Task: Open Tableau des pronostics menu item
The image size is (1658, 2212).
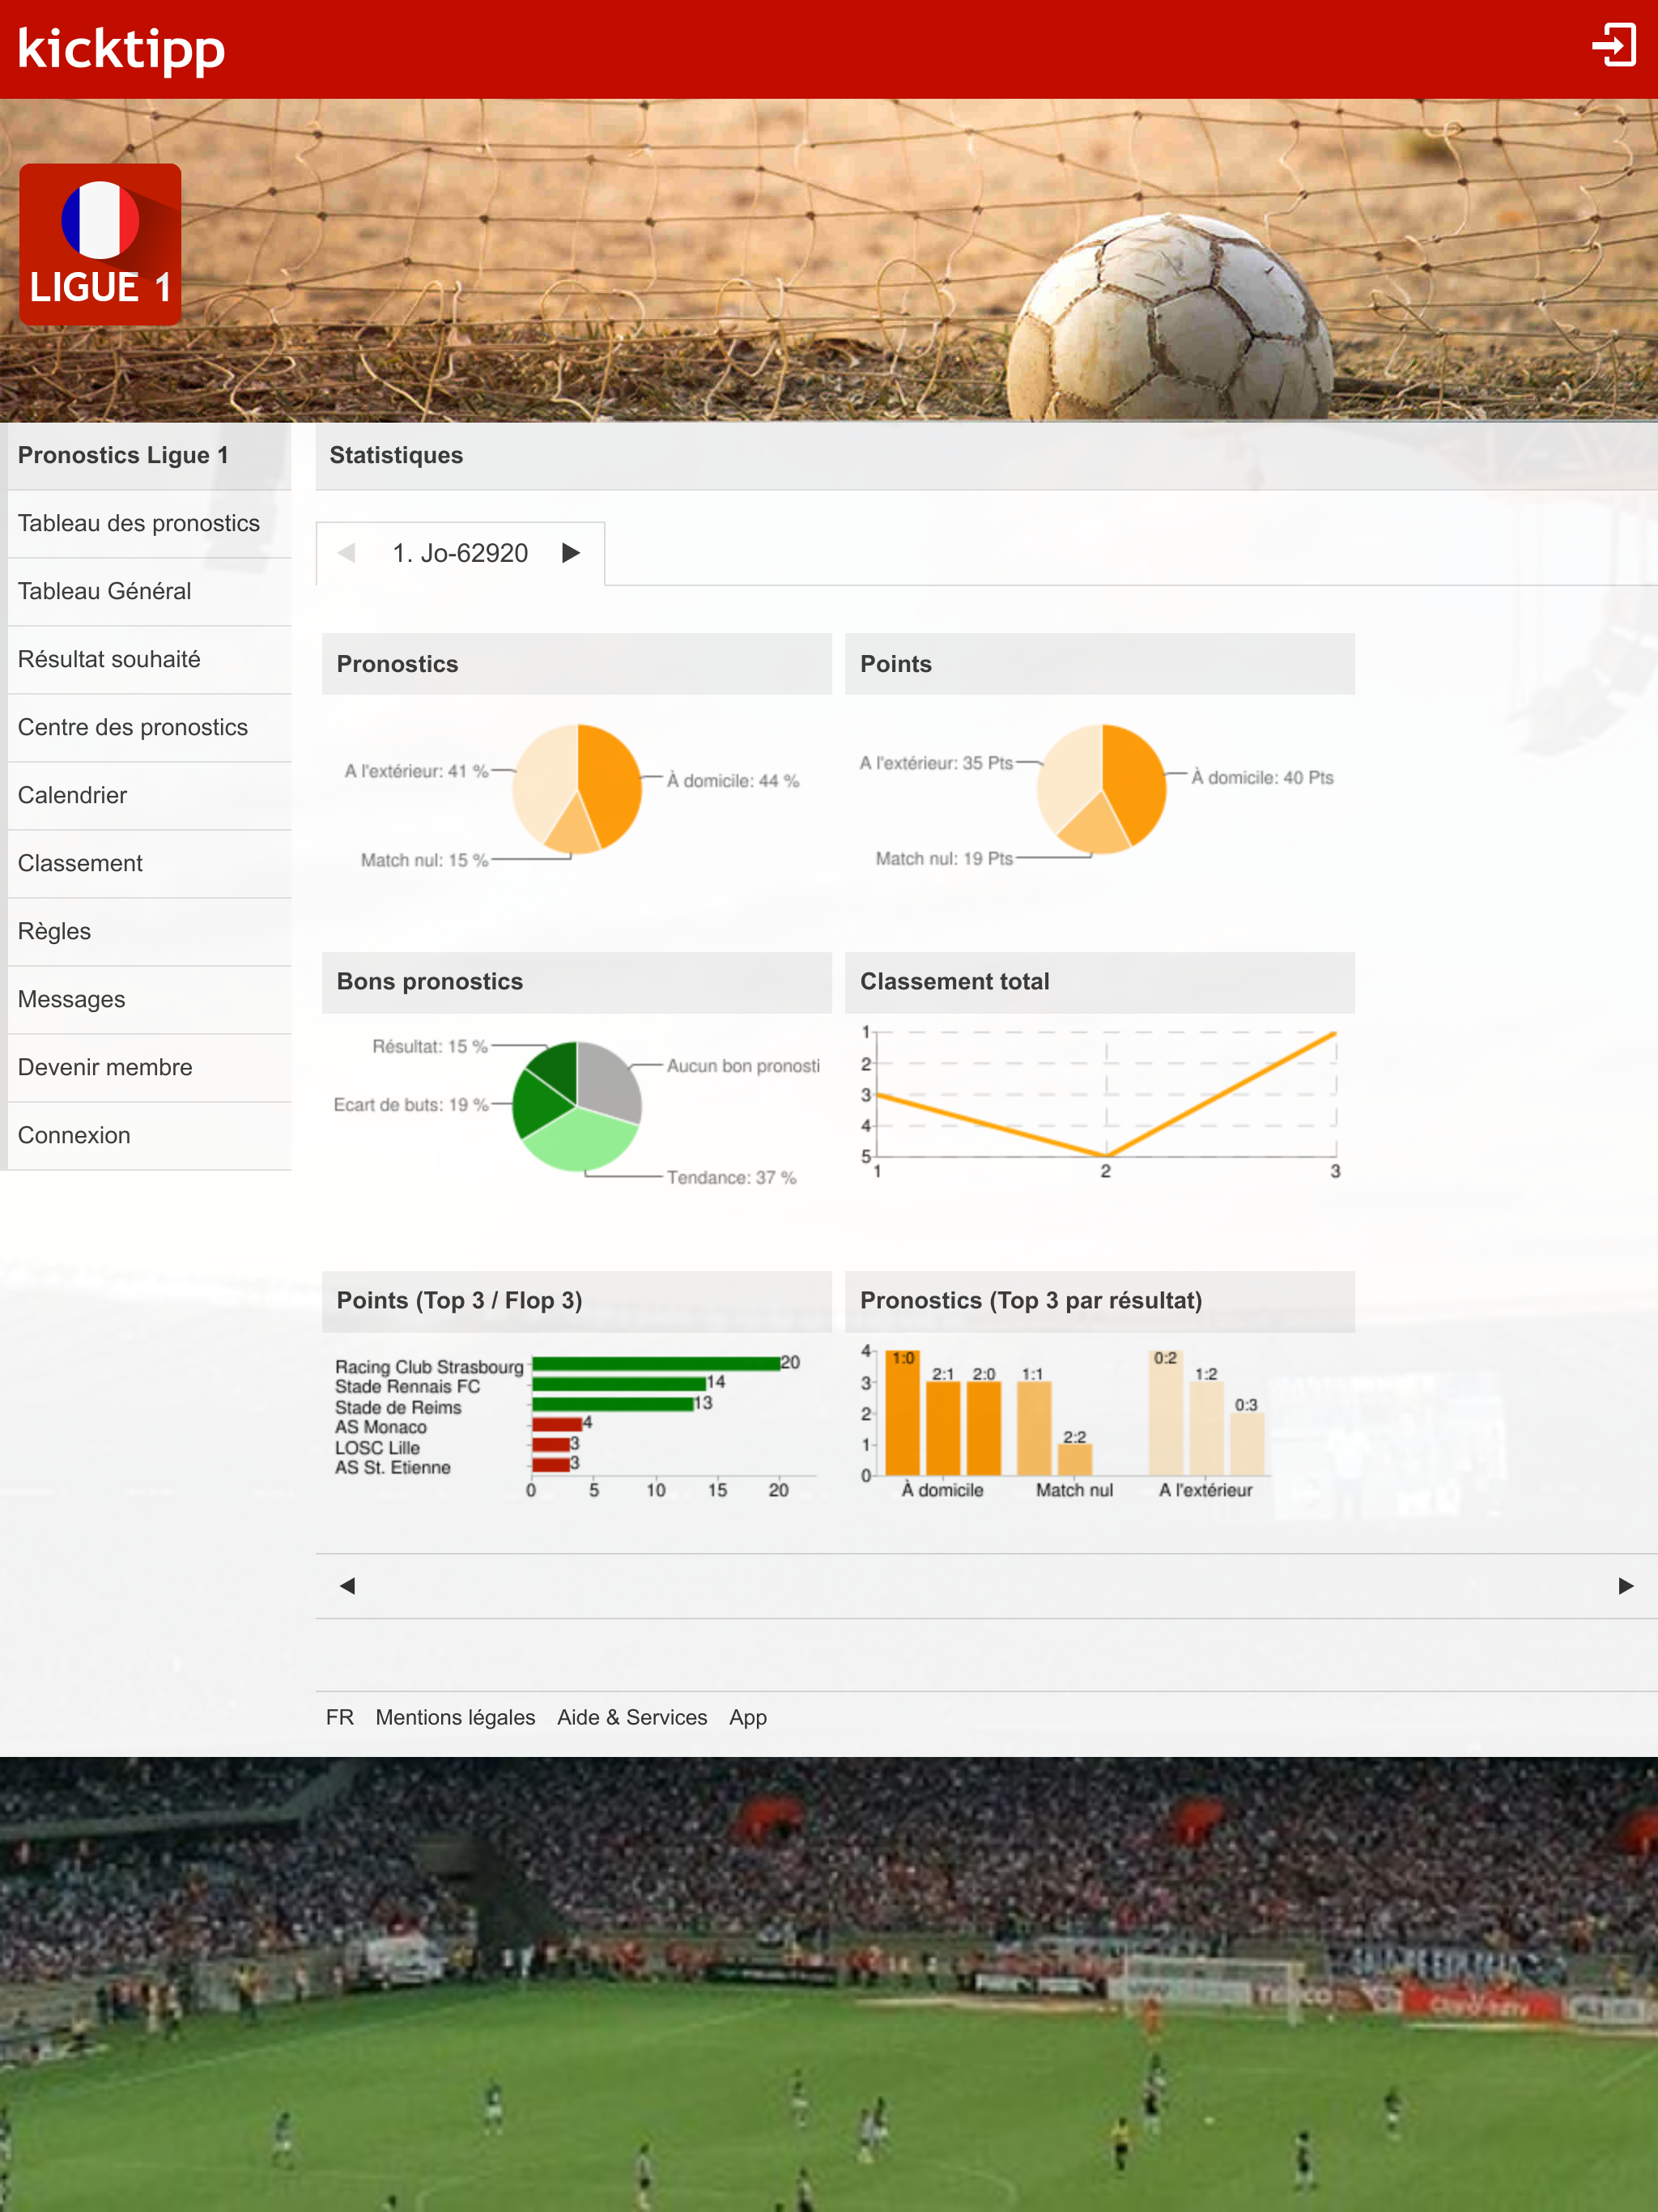Action: (x=139, y=523)
